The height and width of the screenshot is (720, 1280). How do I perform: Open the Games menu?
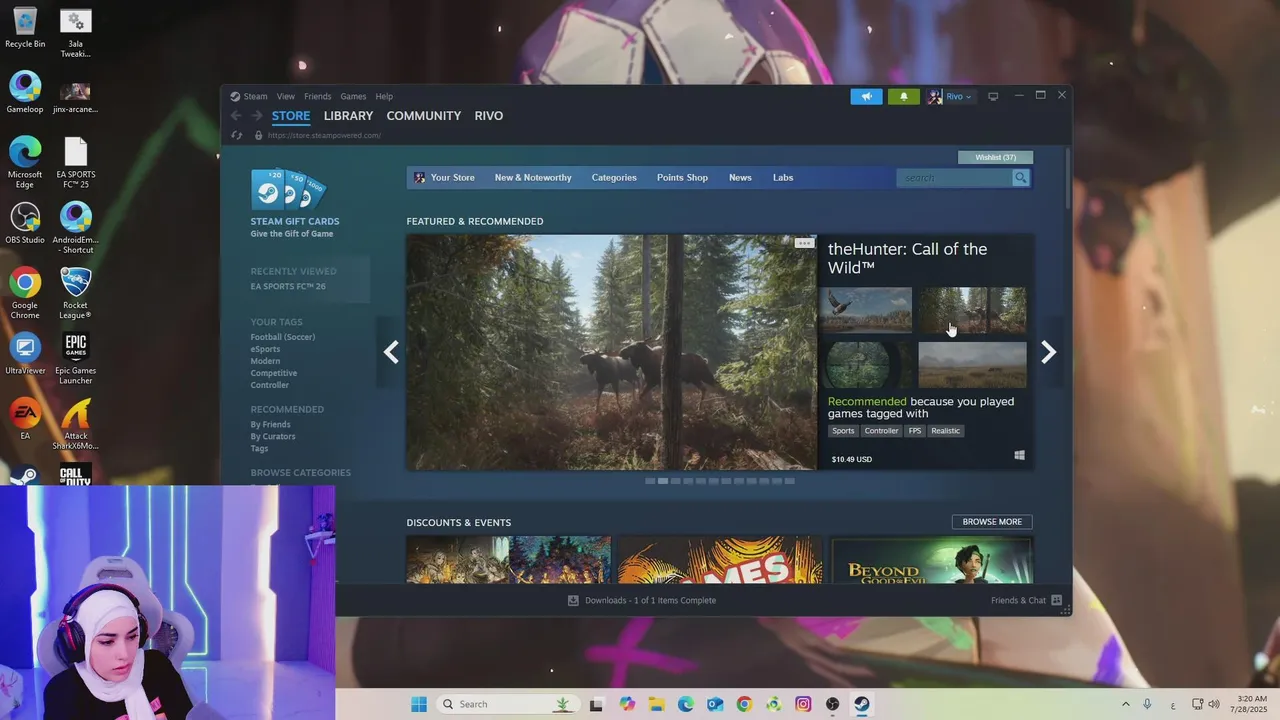(x=353, y=97)
